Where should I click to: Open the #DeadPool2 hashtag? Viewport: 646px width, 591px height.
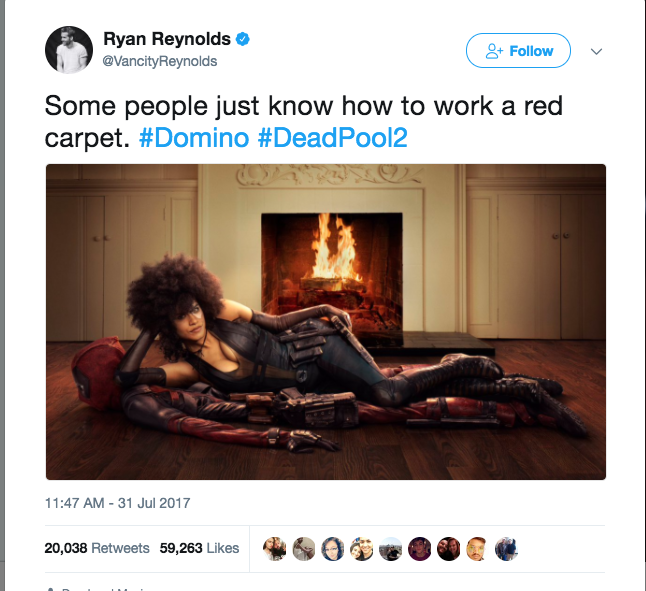click(x=332, y=137)
